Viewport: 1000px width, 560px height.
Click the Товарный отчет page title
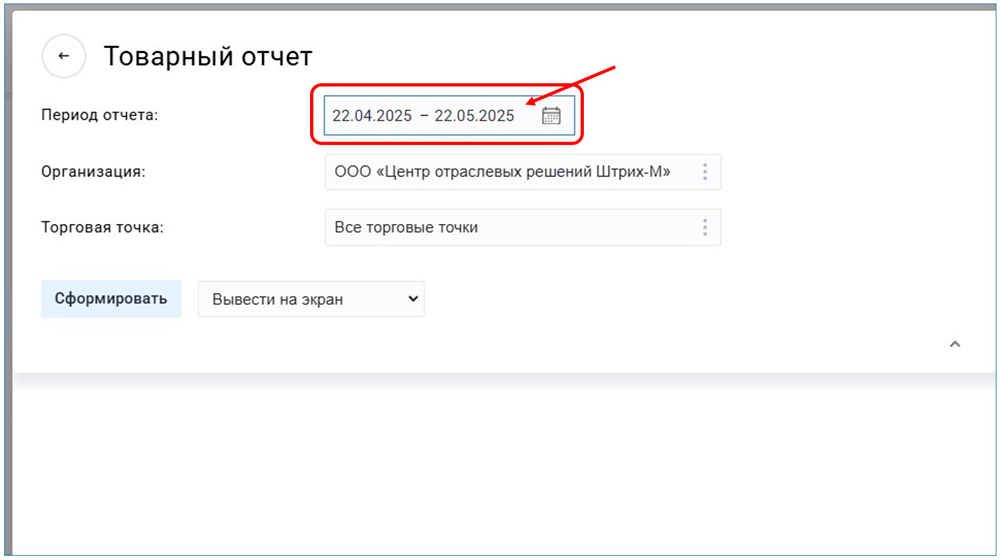click(208, 56)
